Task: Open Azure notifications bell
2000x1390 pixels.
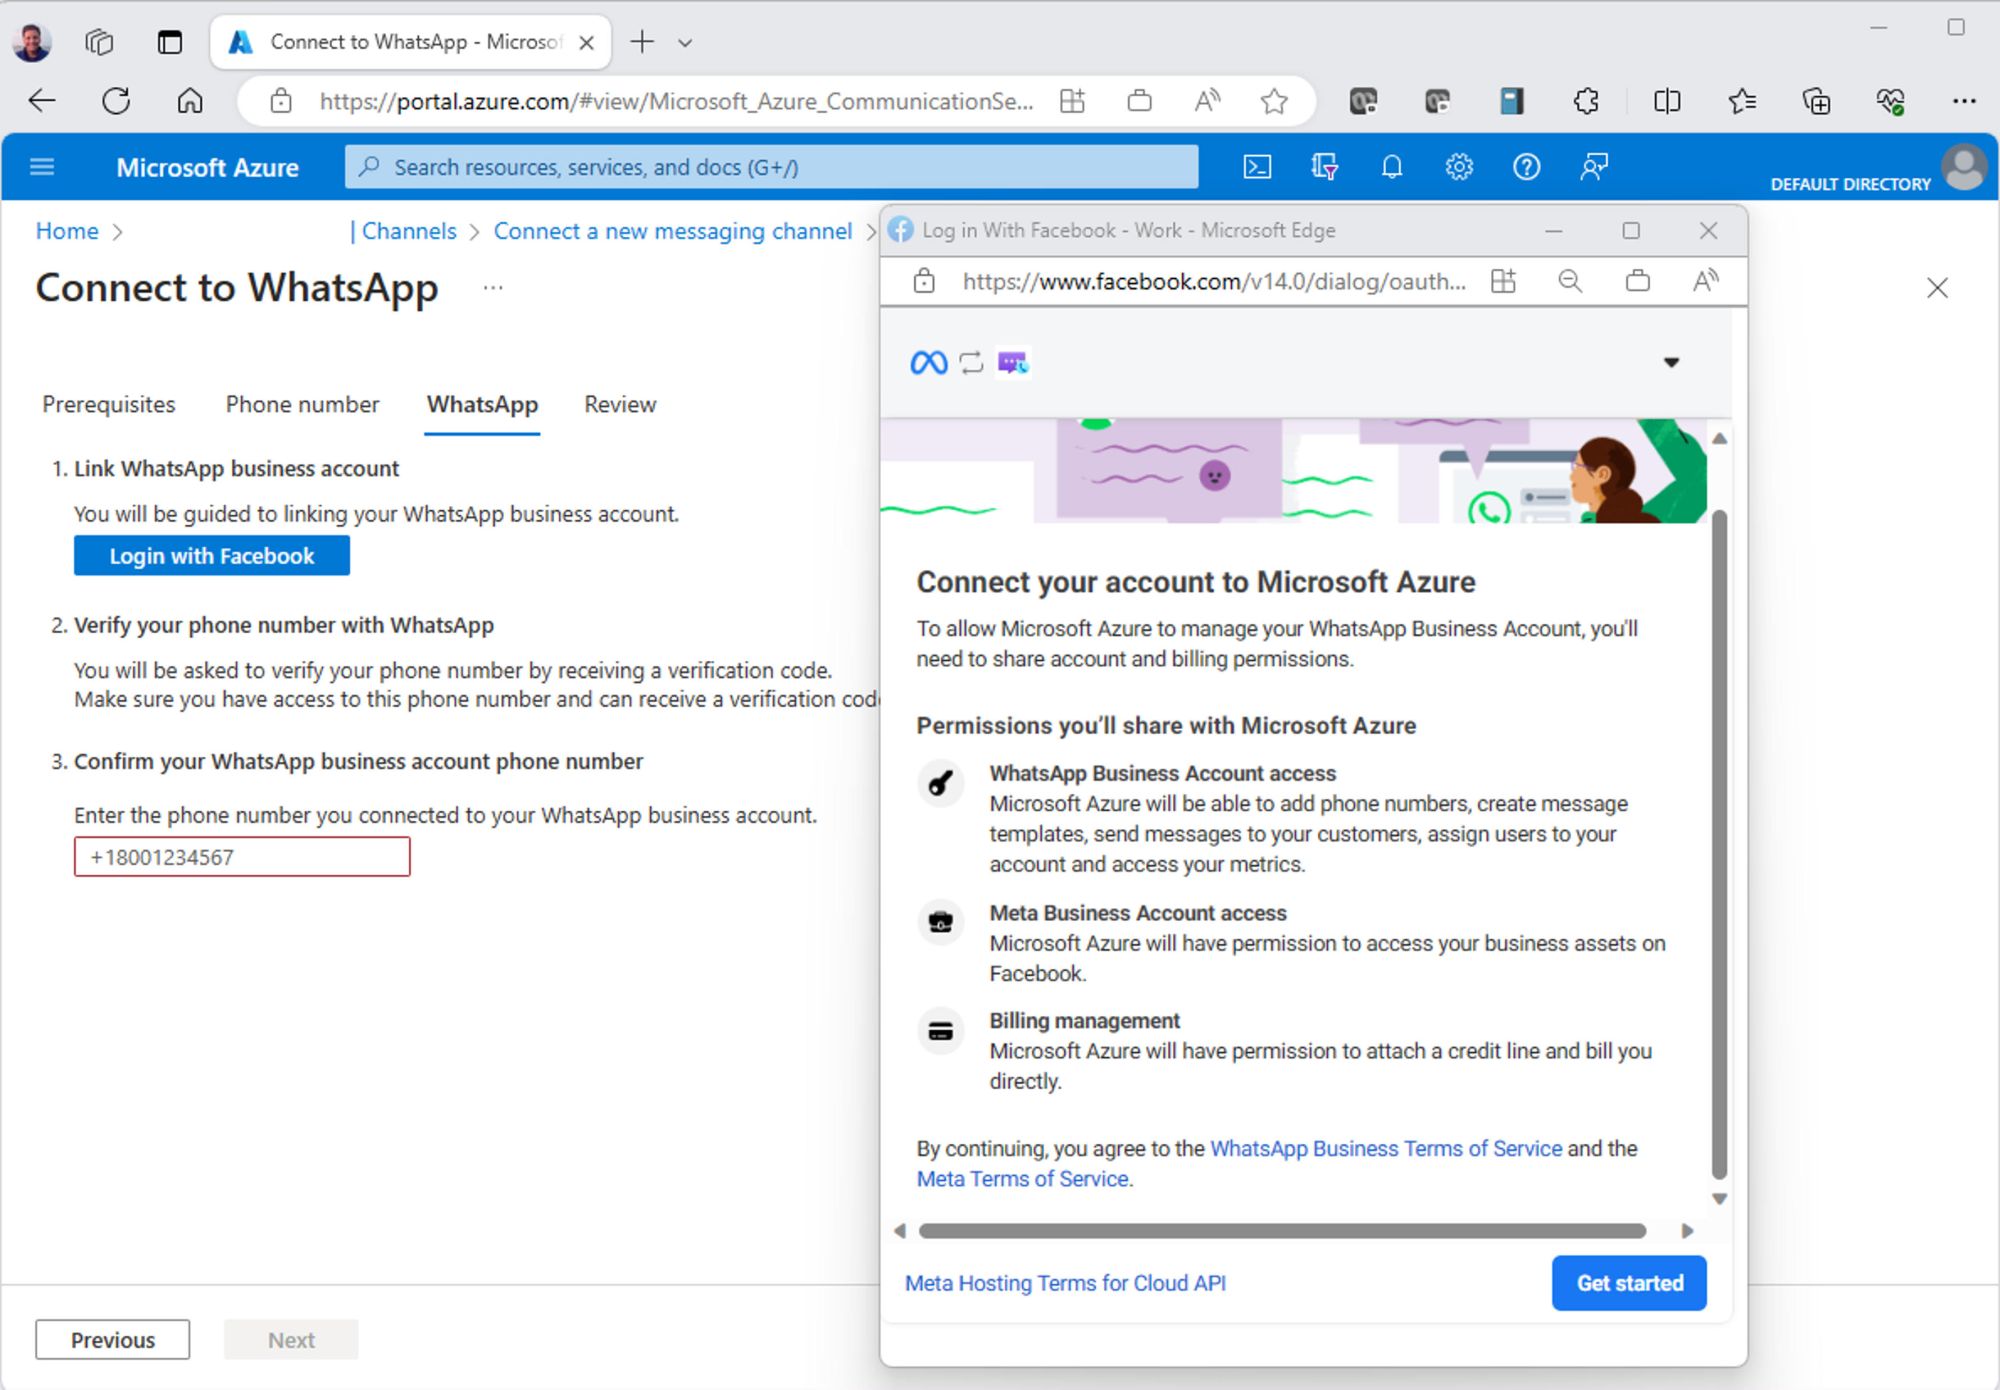Action: [1391, 167]
